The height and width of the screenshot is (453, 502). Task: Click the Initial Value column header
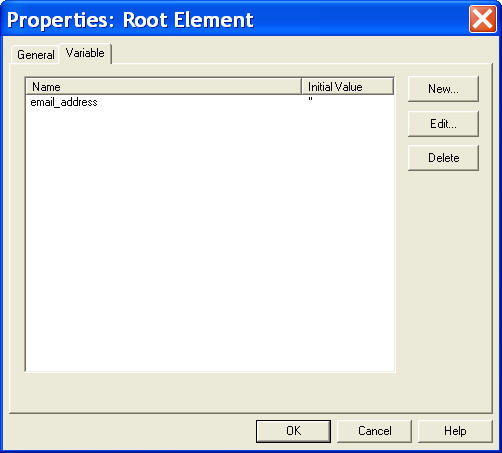coord(347,87)
